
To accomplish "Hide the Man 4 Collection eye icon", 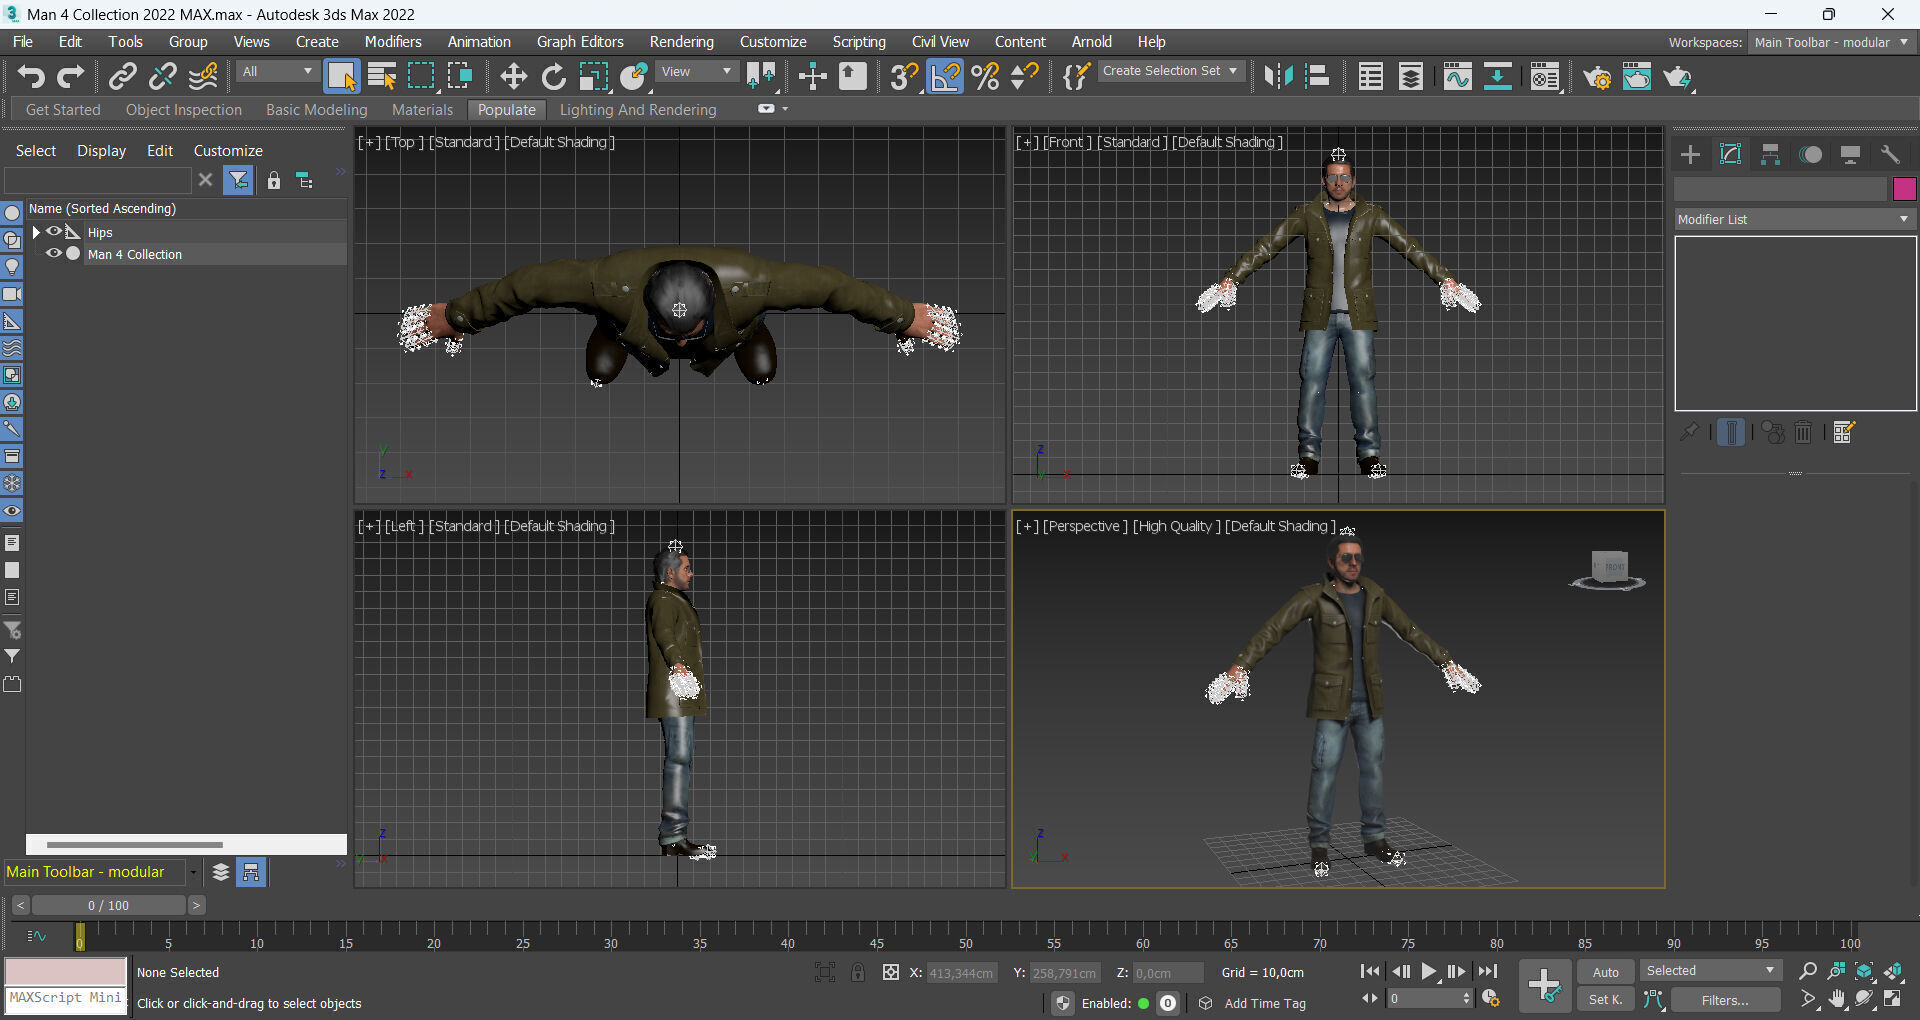I will pyautogui.click(x=53, y=254).
